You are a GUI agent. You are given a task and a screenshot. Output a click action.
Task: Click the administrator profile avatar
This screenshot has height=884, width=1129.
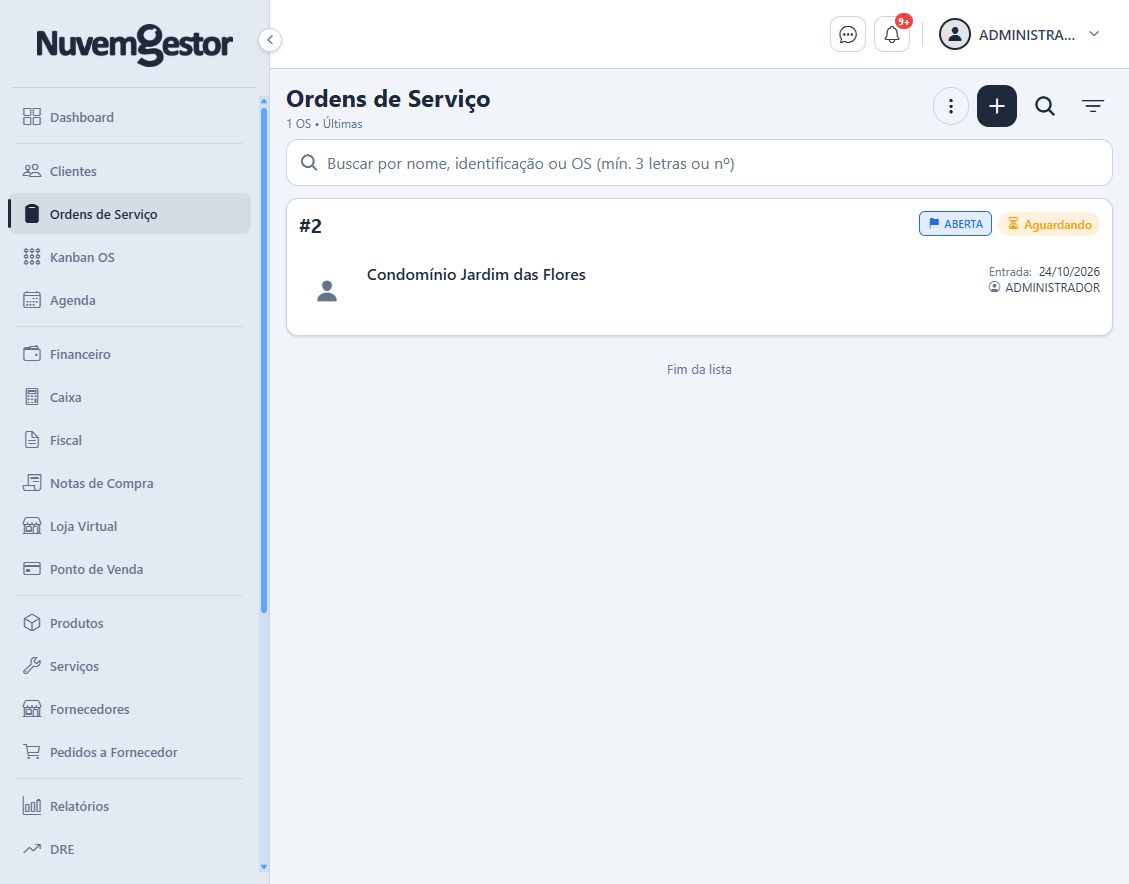pos(955,35)
